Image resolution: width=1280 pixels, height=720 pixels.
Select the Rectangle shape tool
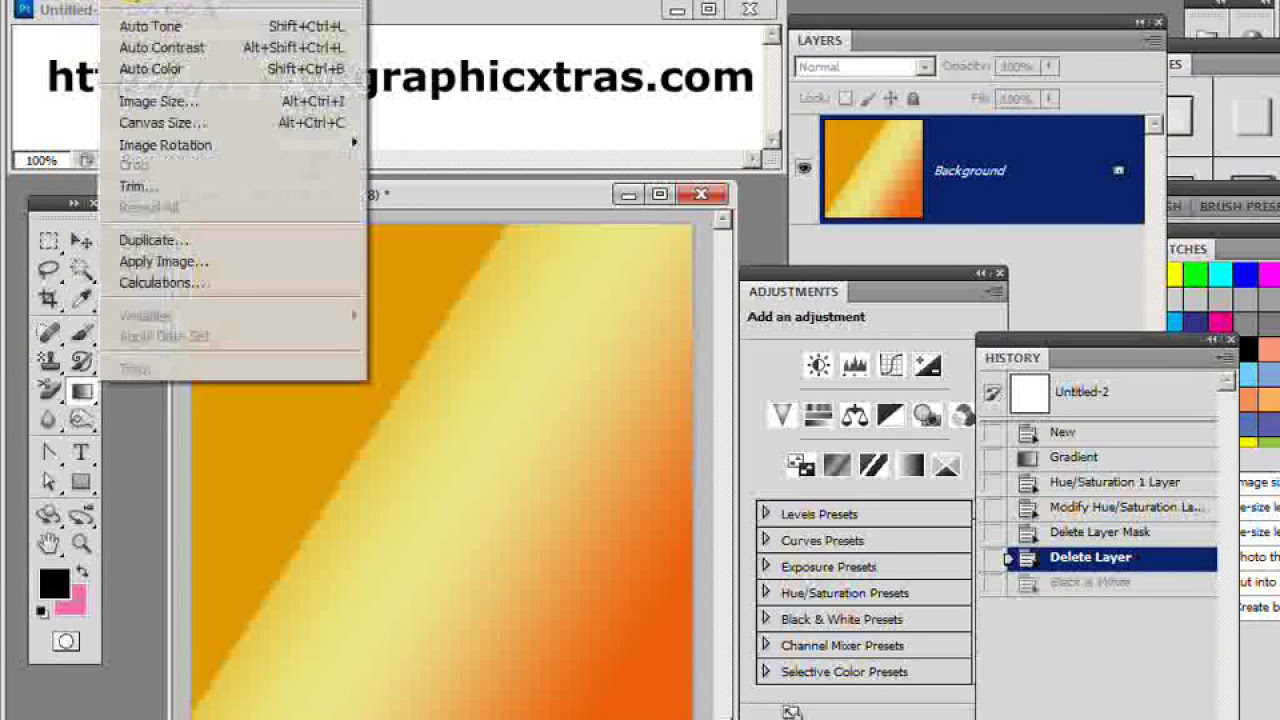coord(82,482)
